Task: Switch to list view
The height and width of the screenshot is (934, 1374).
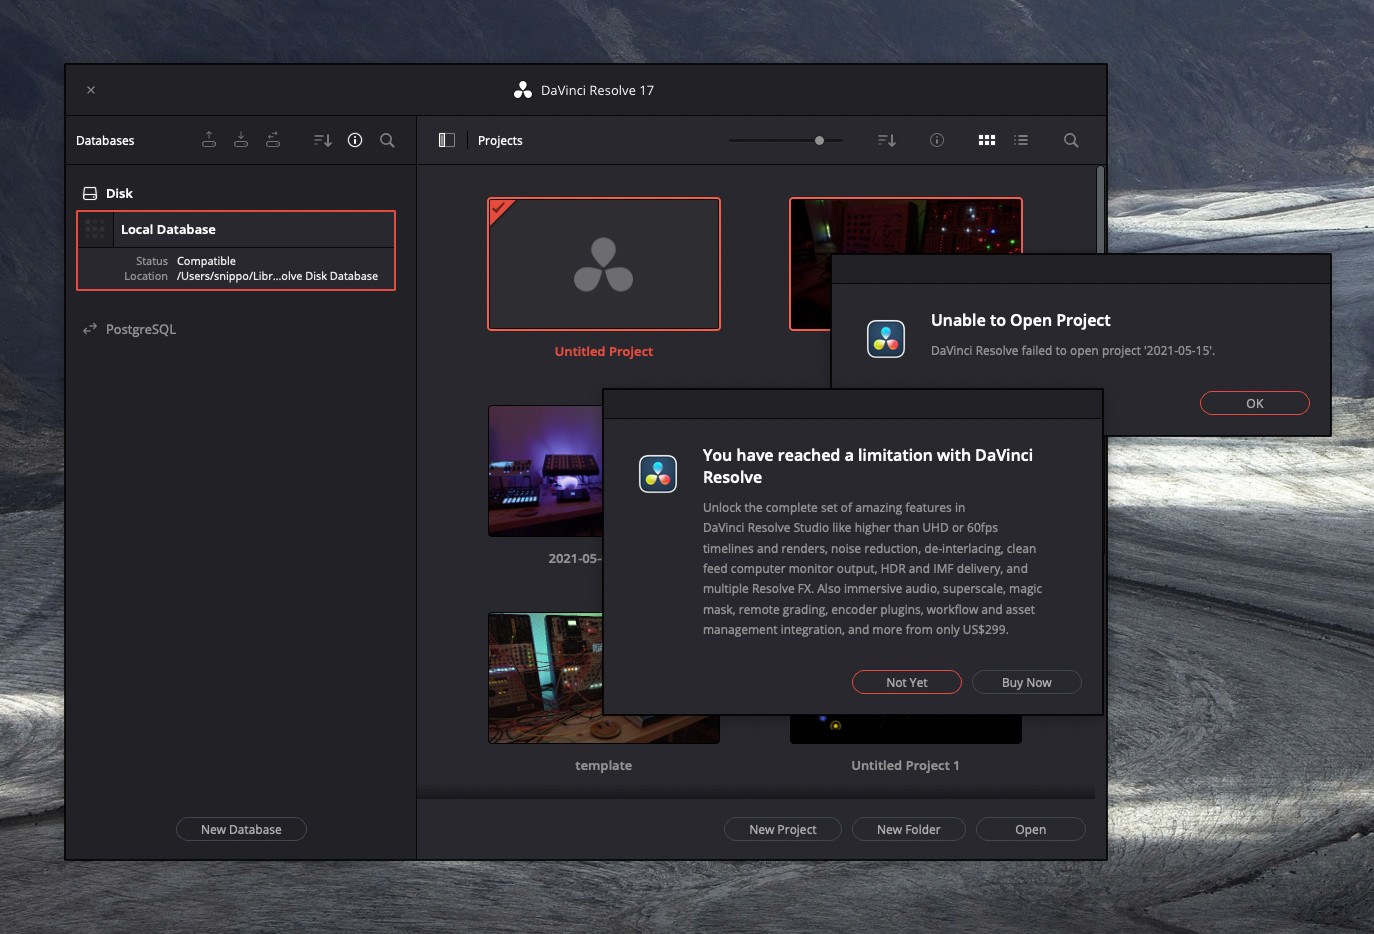Action: click(1021, 140)
